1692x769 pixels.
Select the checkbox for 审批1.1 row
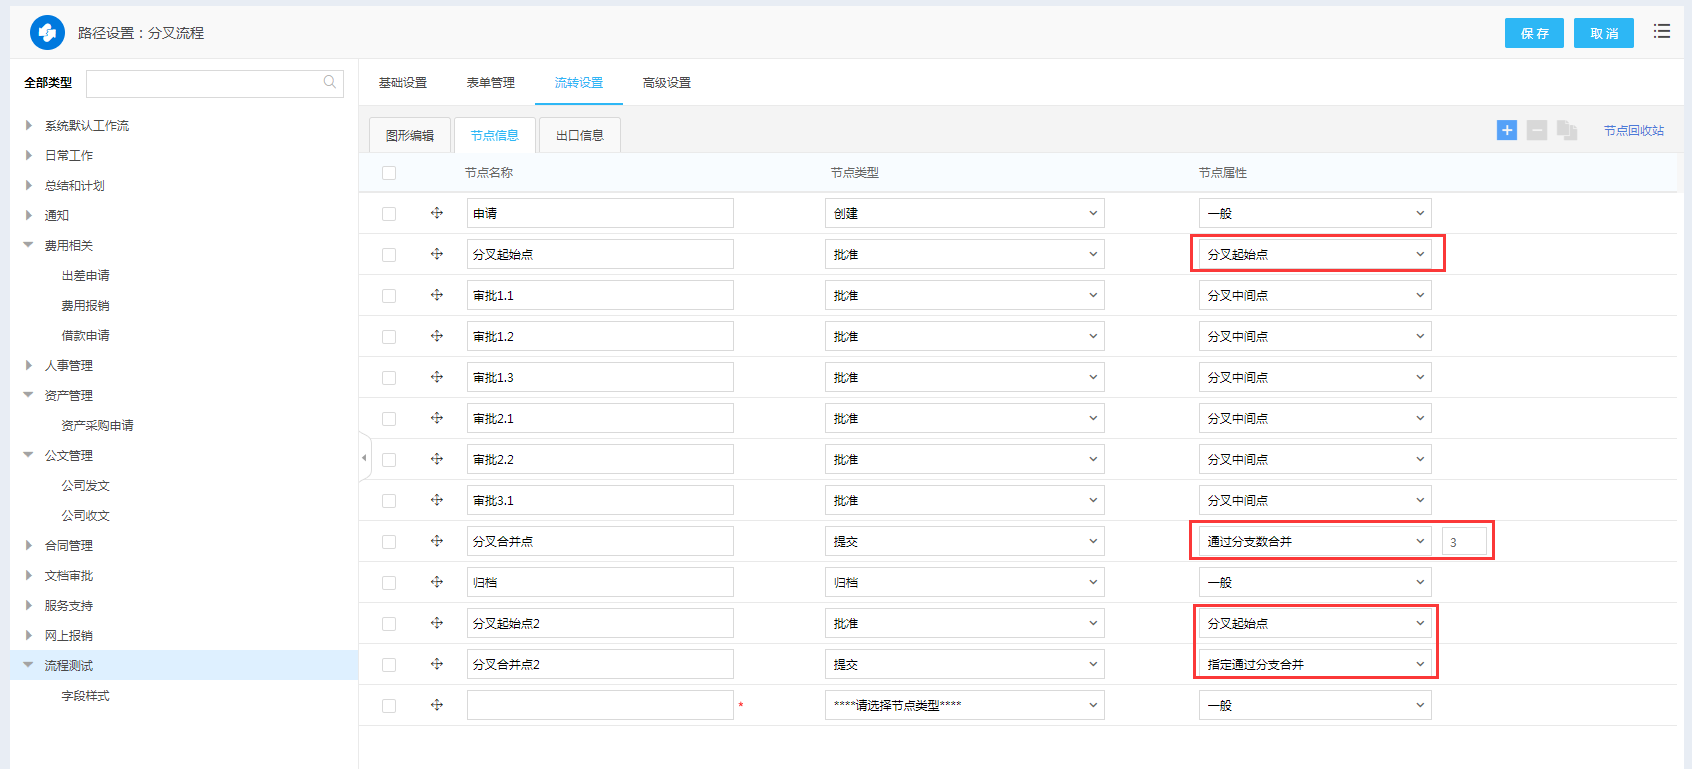[389, 296]
